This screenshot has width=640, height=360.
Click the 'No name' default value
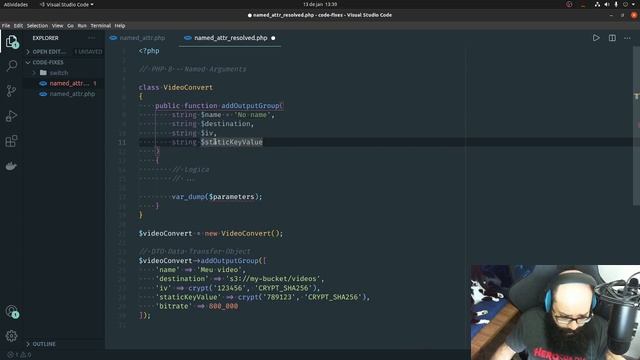click(x=252, y=115)
